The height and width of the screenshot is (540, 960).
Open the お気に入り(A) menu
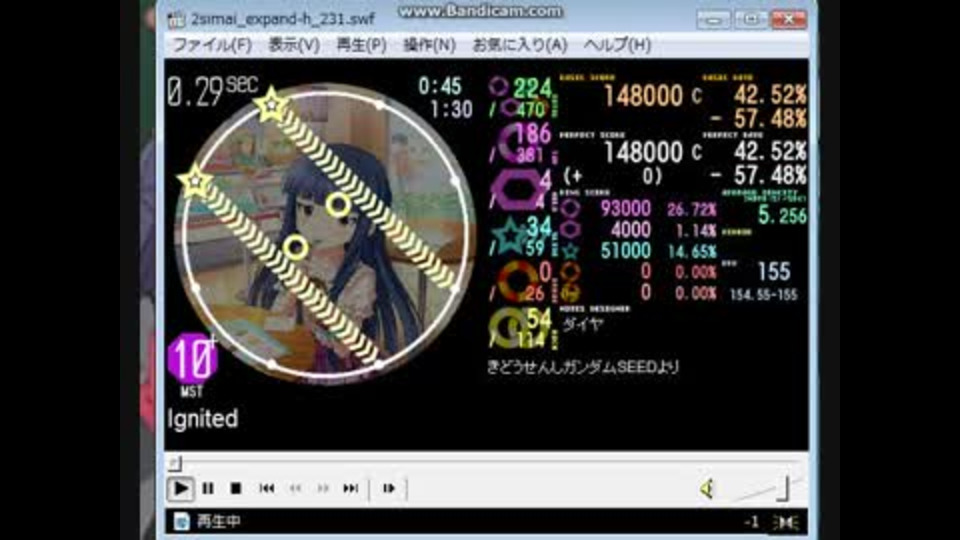point(520,45)
